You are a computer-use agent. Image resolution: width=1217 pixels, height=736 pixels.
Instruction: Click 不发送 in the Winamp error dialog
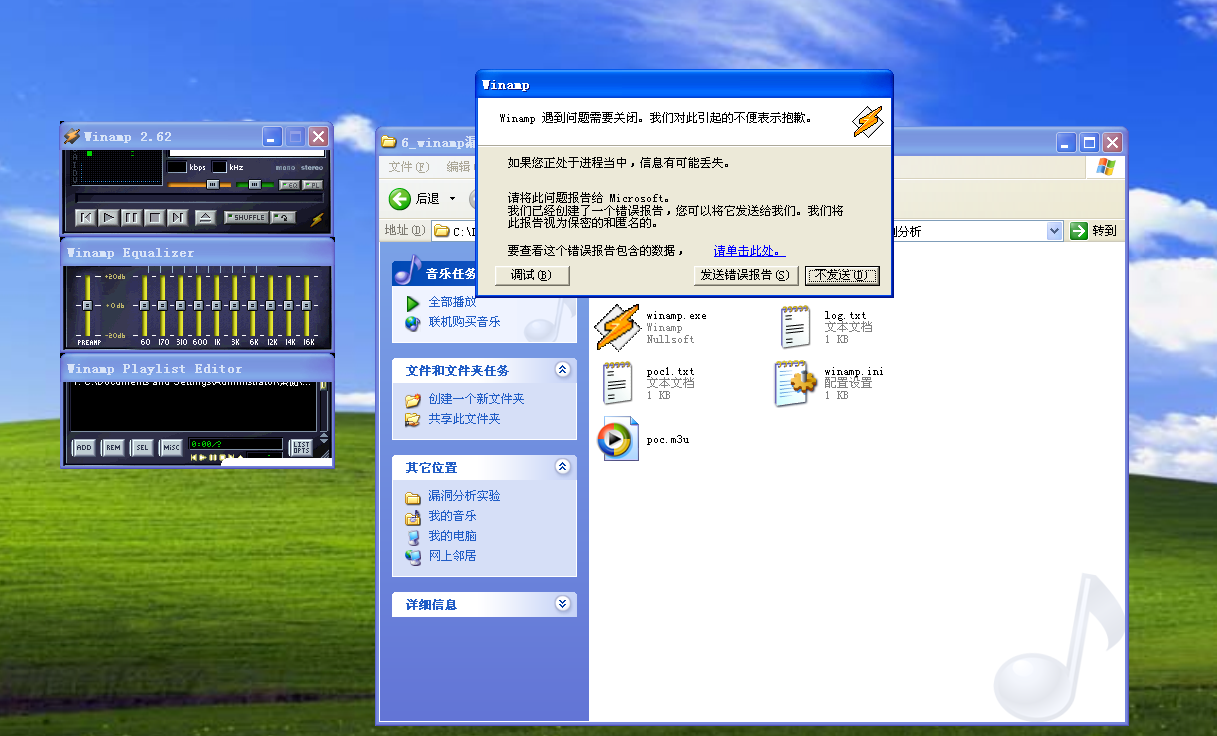pyautogui.click(x=841, y=276)
